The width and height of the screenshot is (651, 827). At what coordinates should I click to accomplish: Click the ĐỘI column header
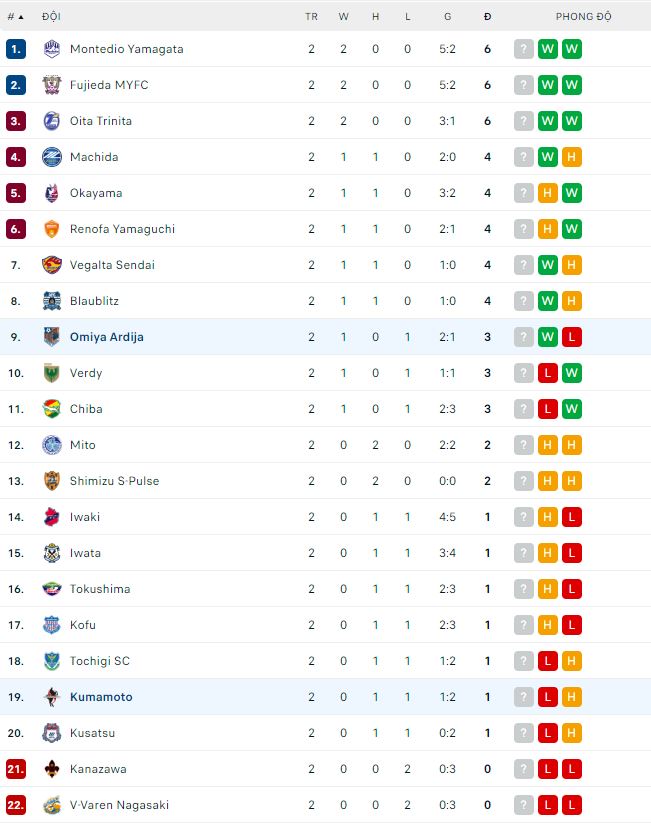point(51,17)
